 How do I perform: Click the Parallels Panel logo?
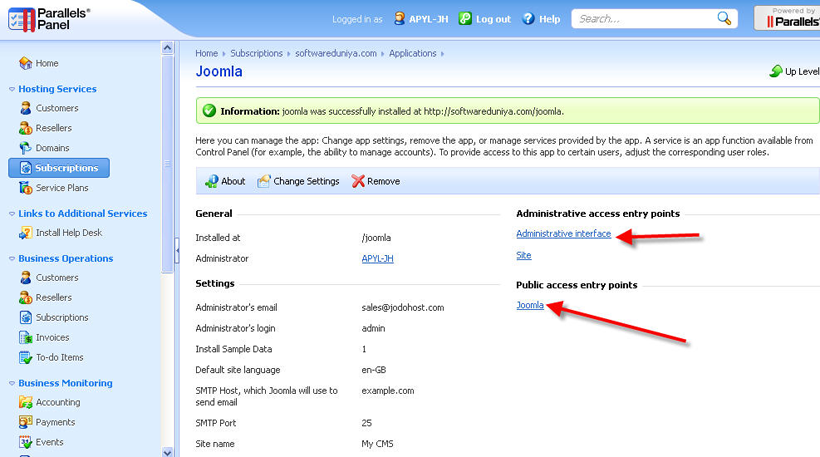click(49, 19)
